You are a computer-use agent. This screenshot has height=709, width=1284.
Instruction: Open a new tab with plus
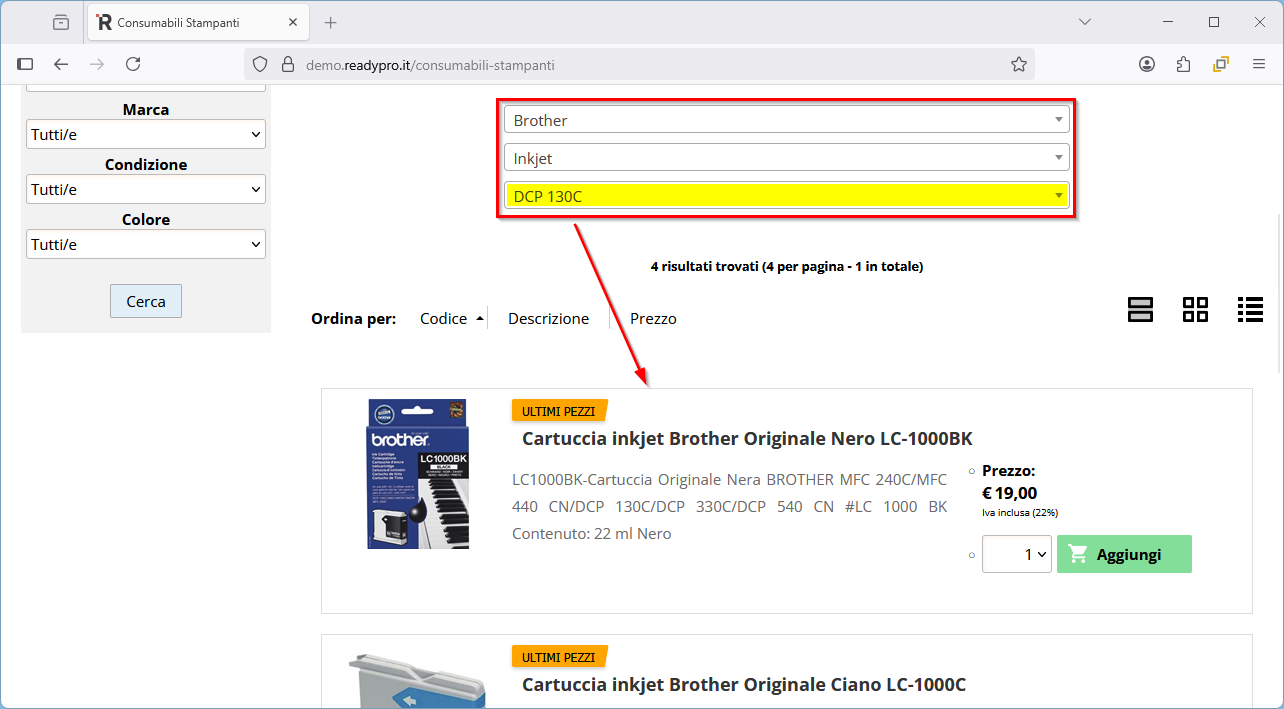[x=331, y=22]
